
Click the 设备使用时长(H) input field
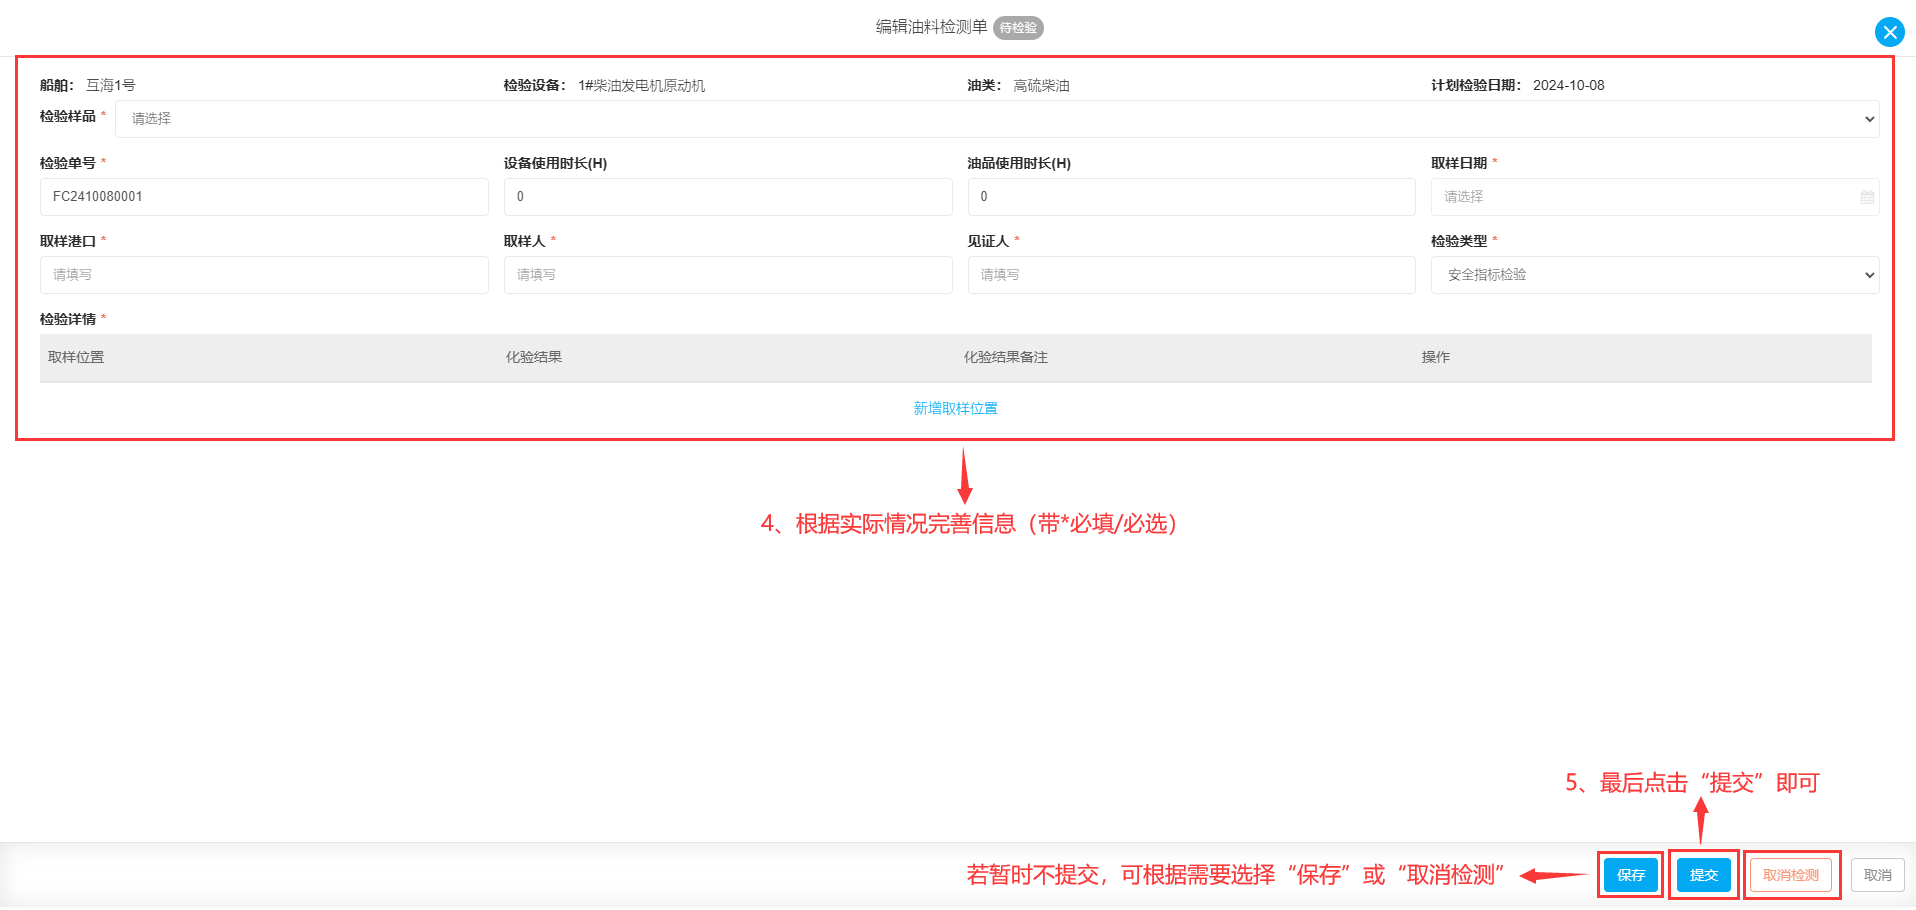728,197
